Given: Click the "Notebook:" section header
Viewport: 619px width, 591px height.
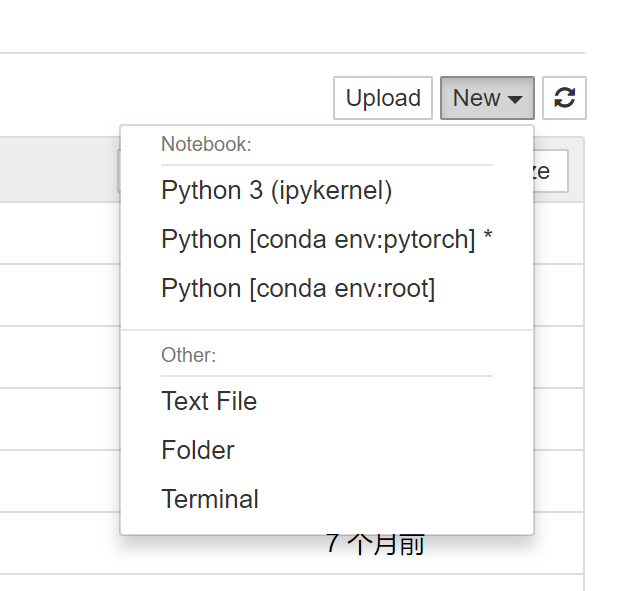Looking at the screenshot, I should pyautogui.click(x=206, y=144).
